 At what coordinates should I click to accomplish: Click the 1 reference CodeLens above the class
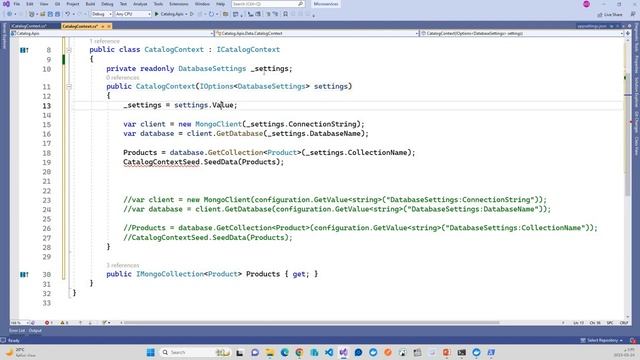coord(104,41)
